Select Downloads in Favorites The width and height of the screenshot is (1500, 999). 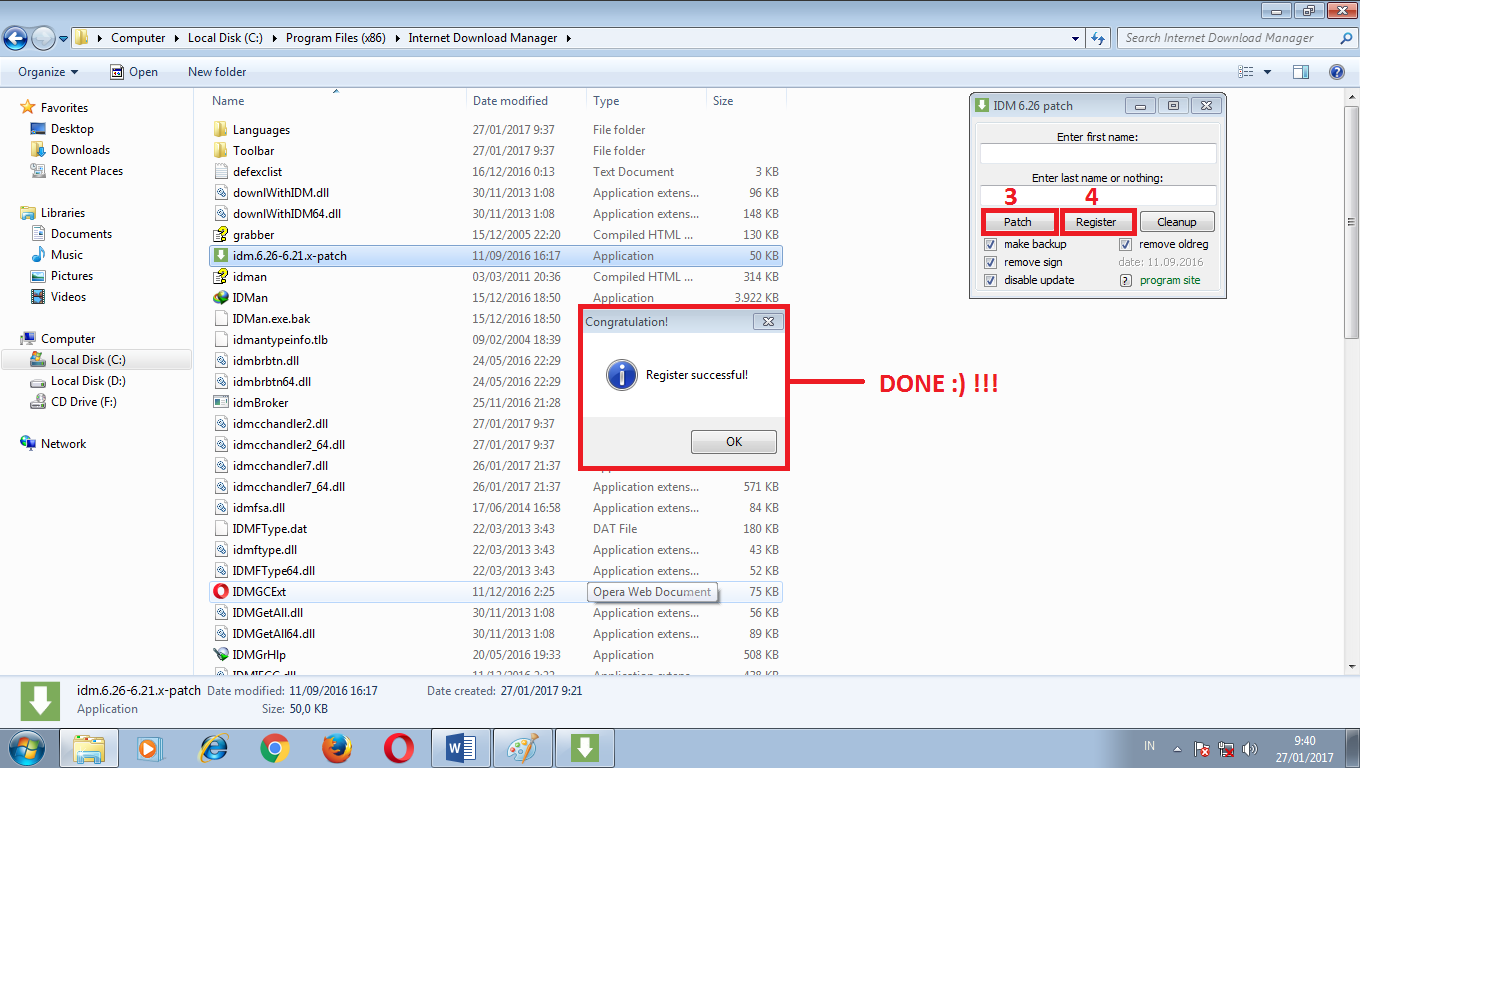click(80, 150)
